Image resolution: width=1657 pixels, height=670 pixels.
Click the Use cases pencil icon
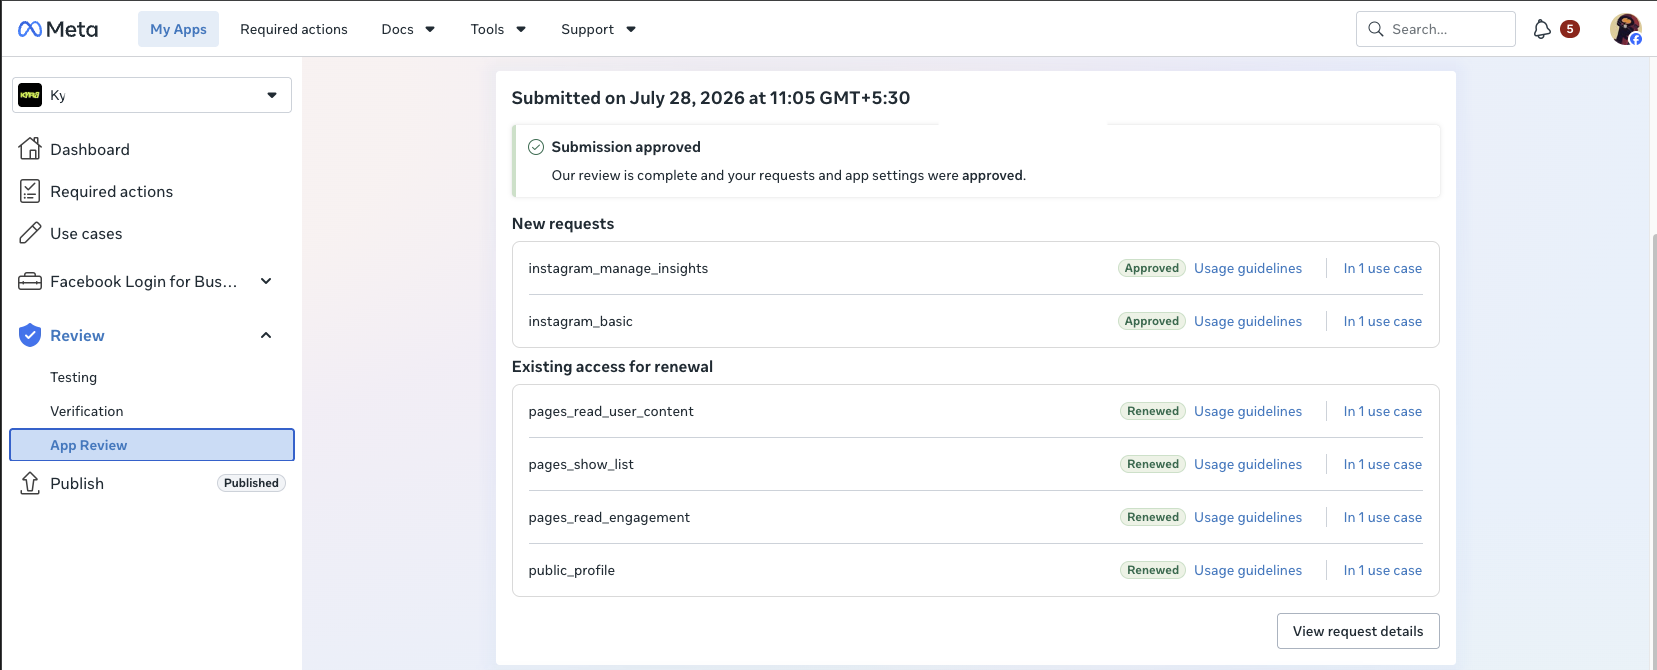coord(30,233)
